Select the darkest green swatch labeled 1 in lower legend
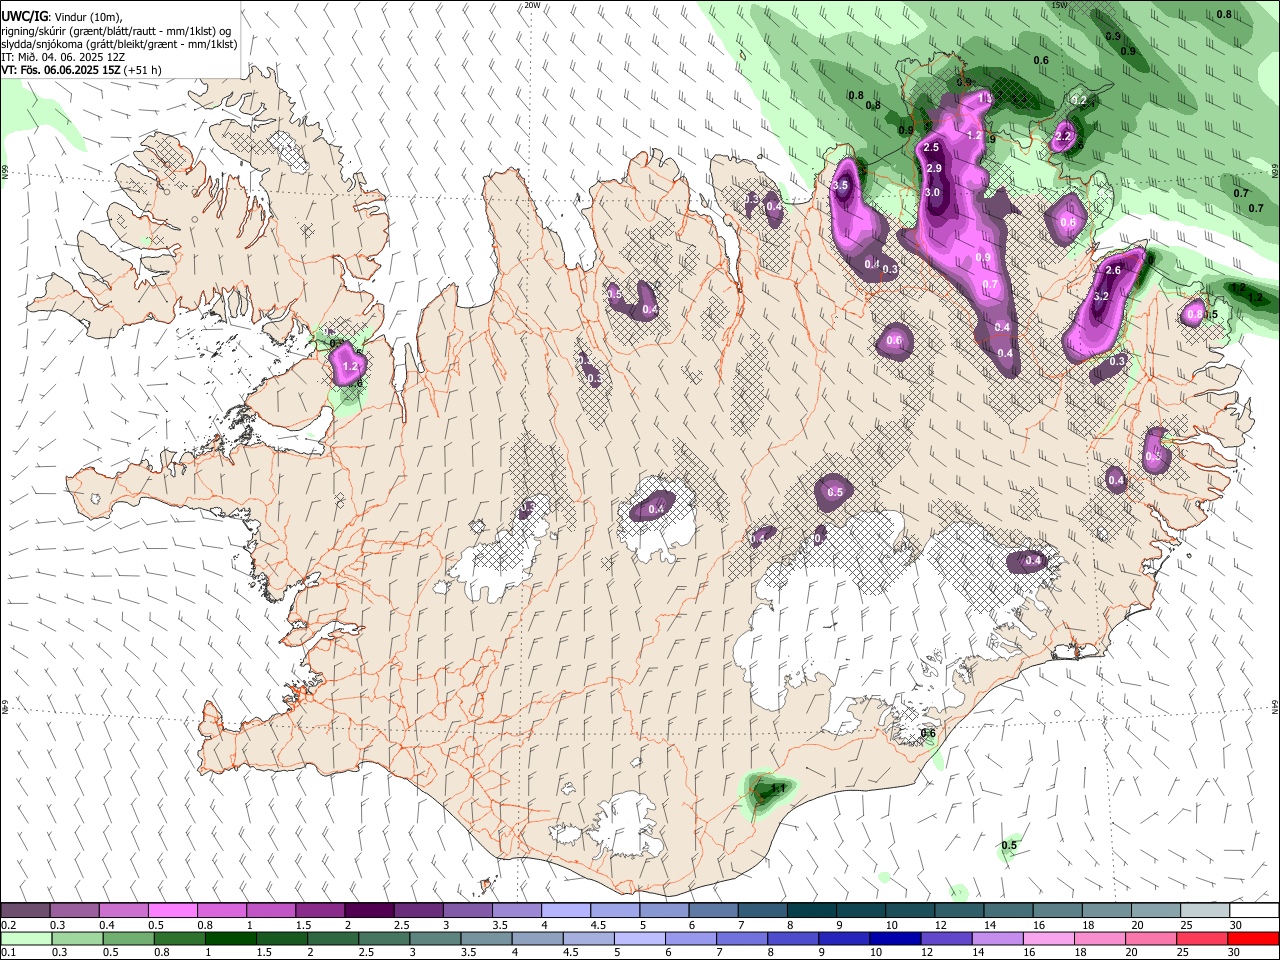Screen dimensions: 1280x960 coord(230,938)
